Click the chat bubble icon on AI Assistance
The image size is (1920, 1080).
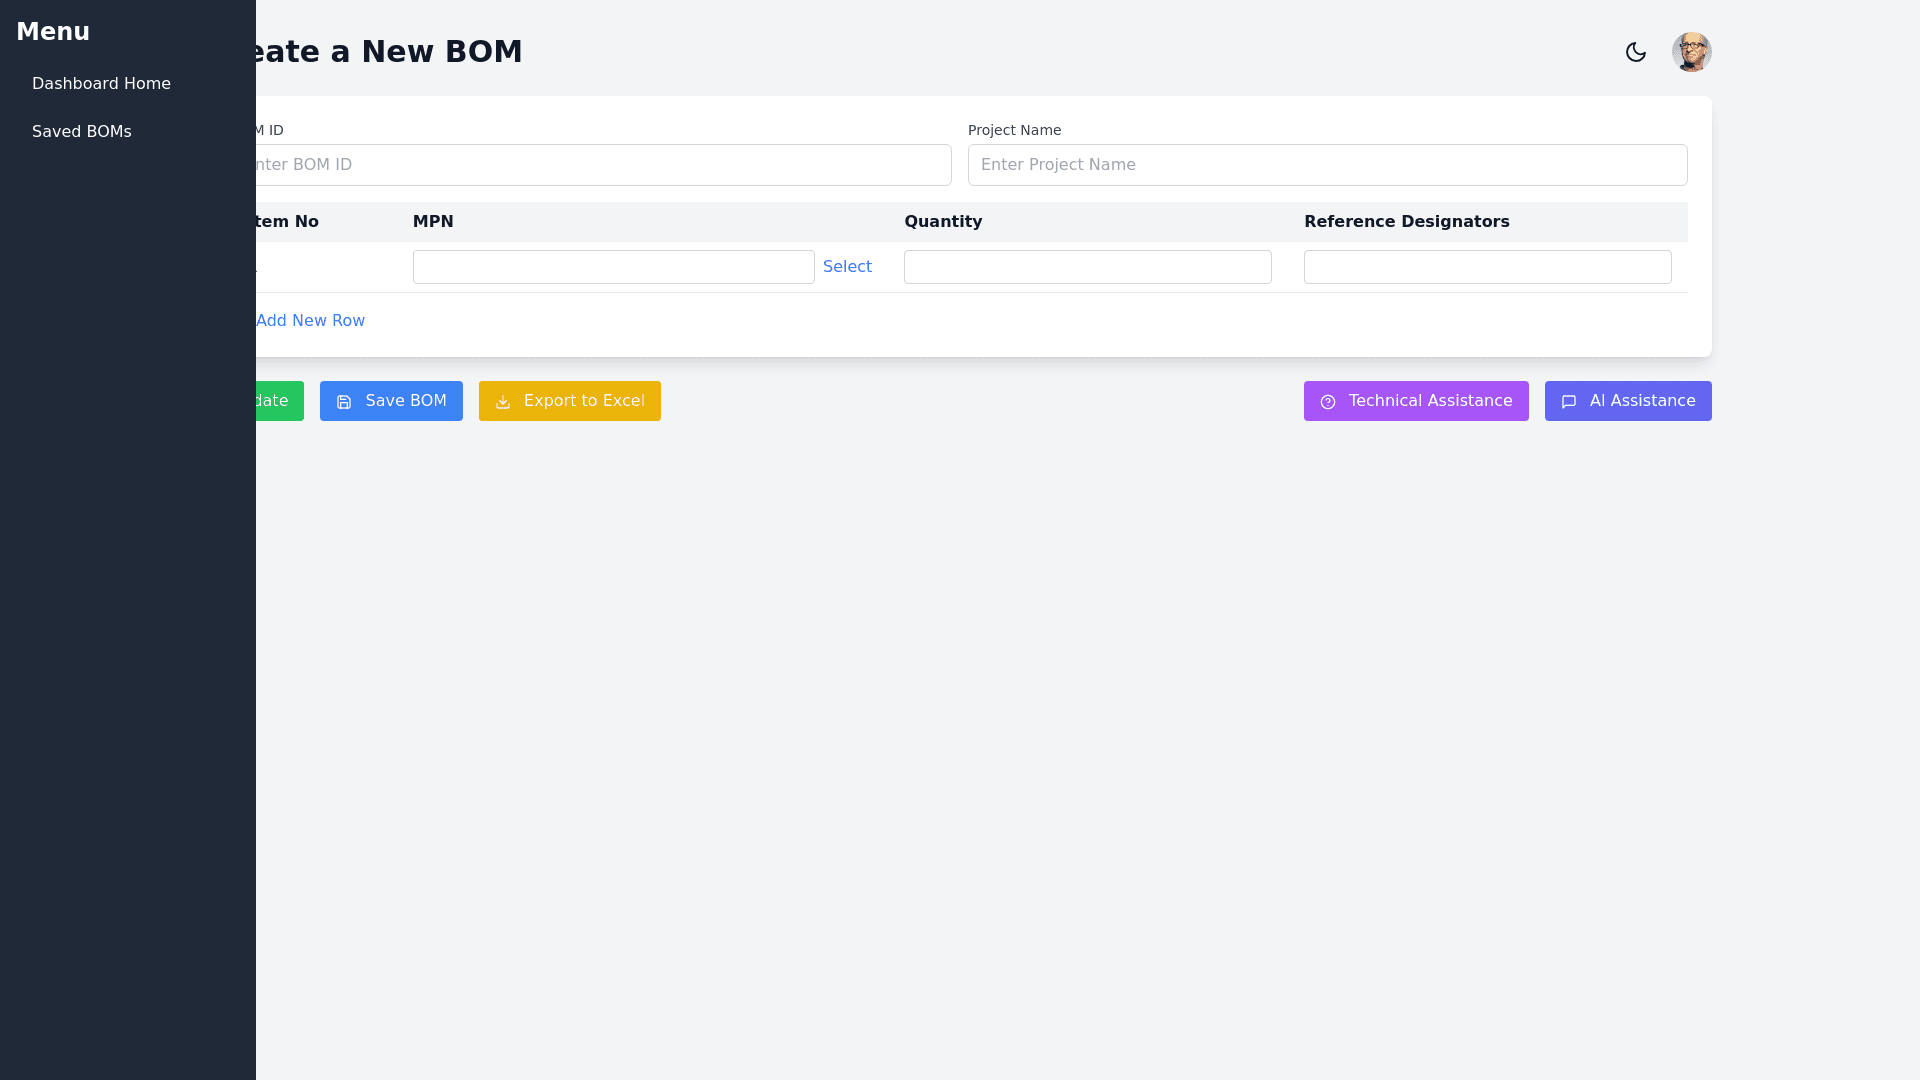click(1569, 402)
